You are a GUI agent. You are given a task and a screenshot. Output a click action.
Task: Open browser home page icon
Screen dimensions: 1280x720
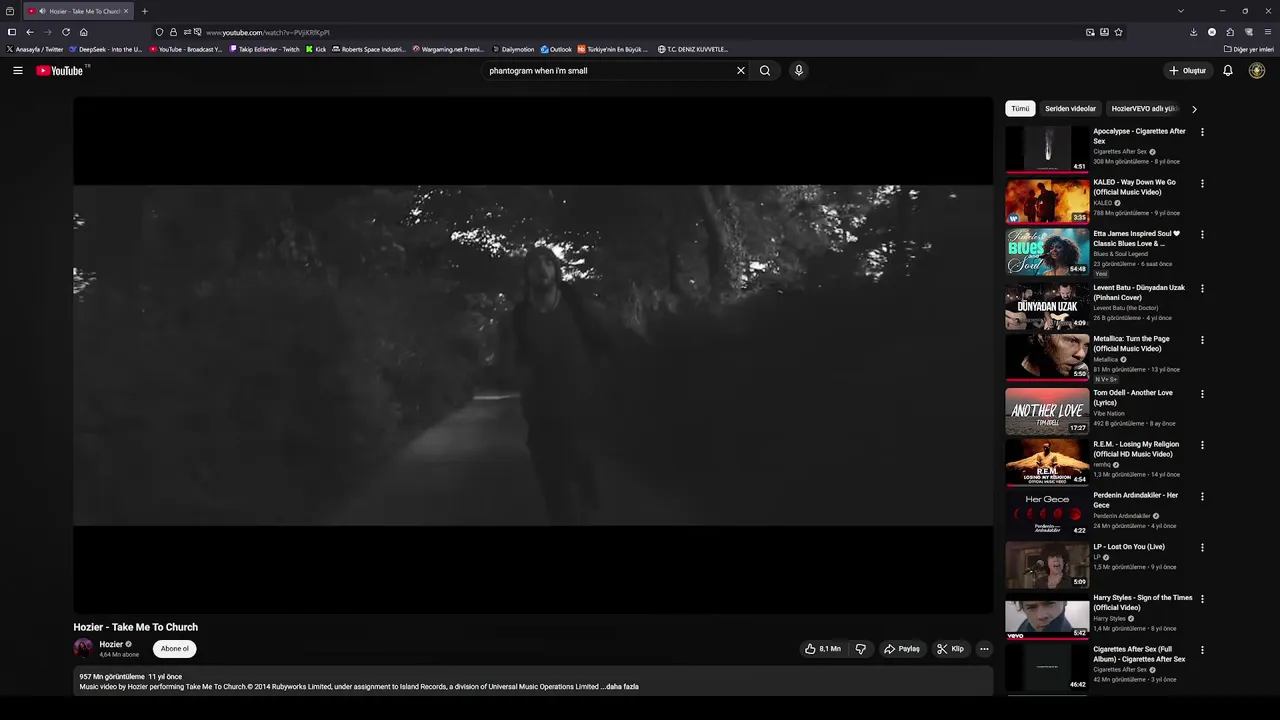point(84,32)
